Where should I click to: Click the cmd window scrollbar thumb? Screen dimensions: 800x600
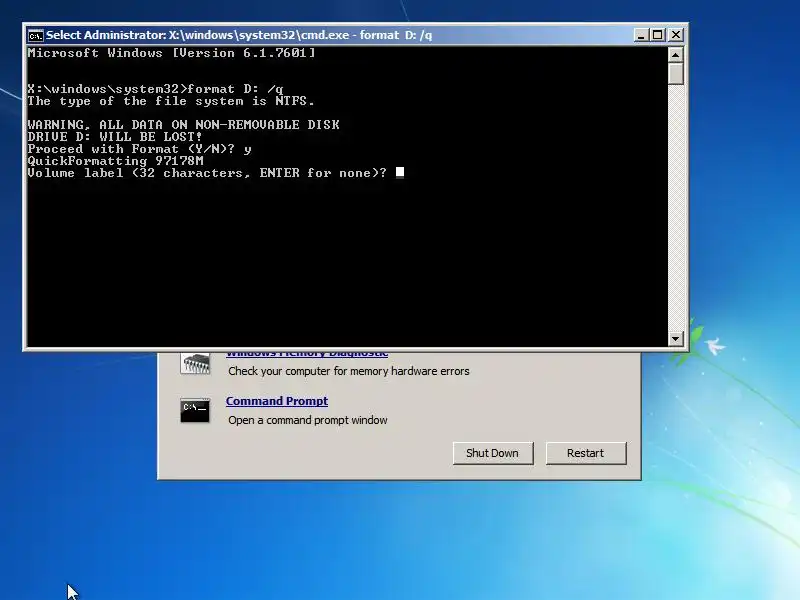(676, 73)
